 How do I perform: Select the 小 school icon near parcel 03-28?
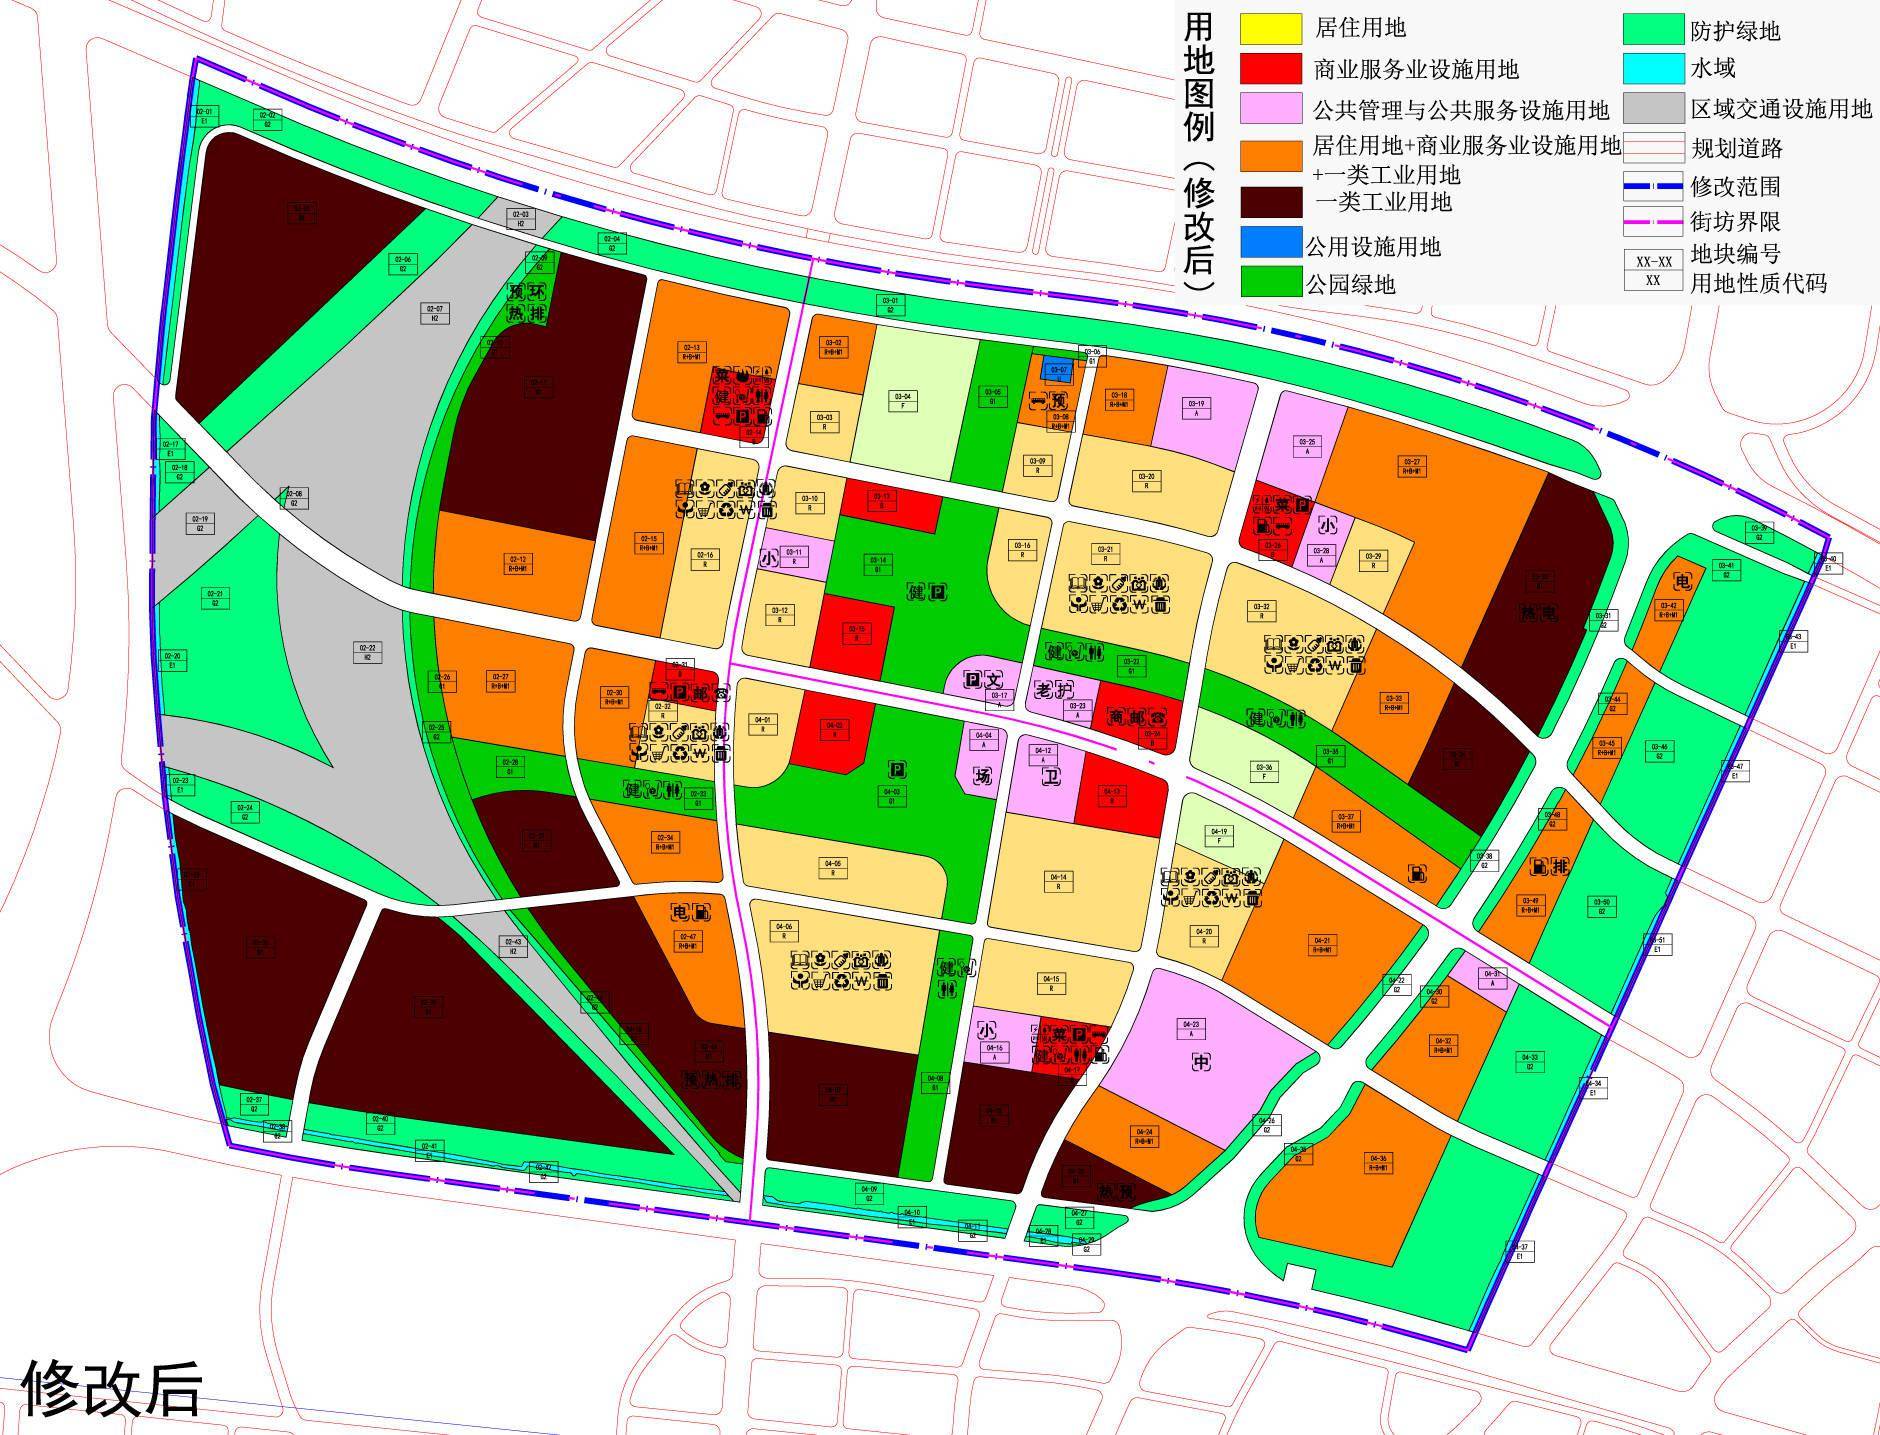click(1327, 525)
